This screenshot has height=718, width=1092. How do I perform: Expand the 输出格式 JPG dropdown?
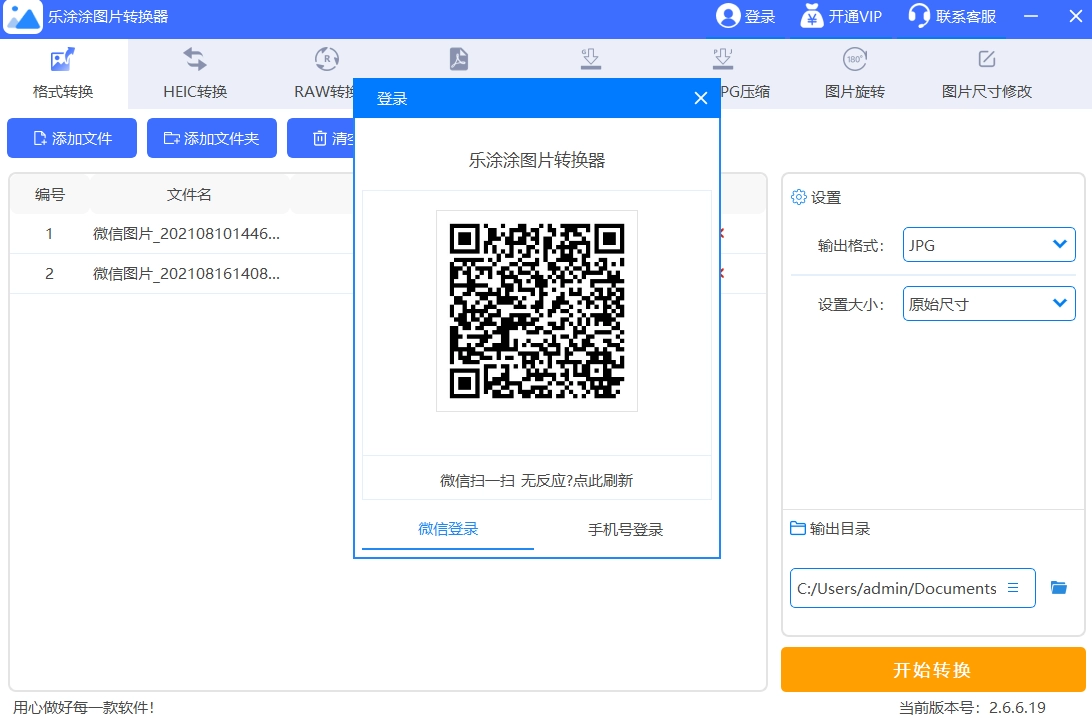point(989,244)
